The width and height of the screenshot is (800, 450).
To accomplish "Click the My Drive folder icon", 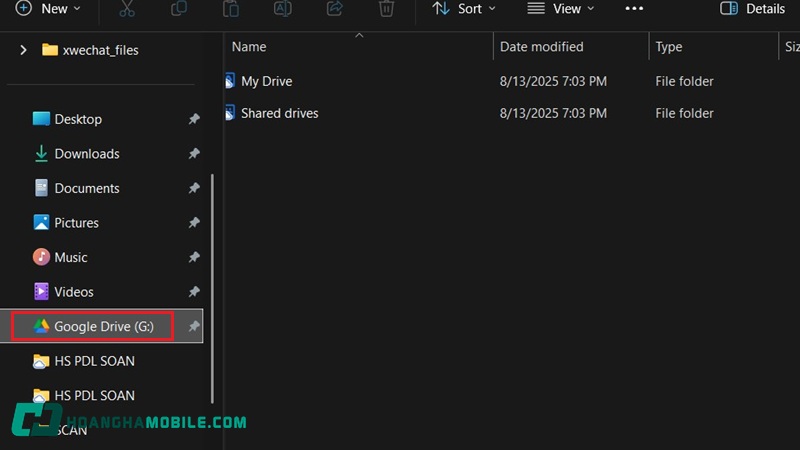I will click(230, 81).
